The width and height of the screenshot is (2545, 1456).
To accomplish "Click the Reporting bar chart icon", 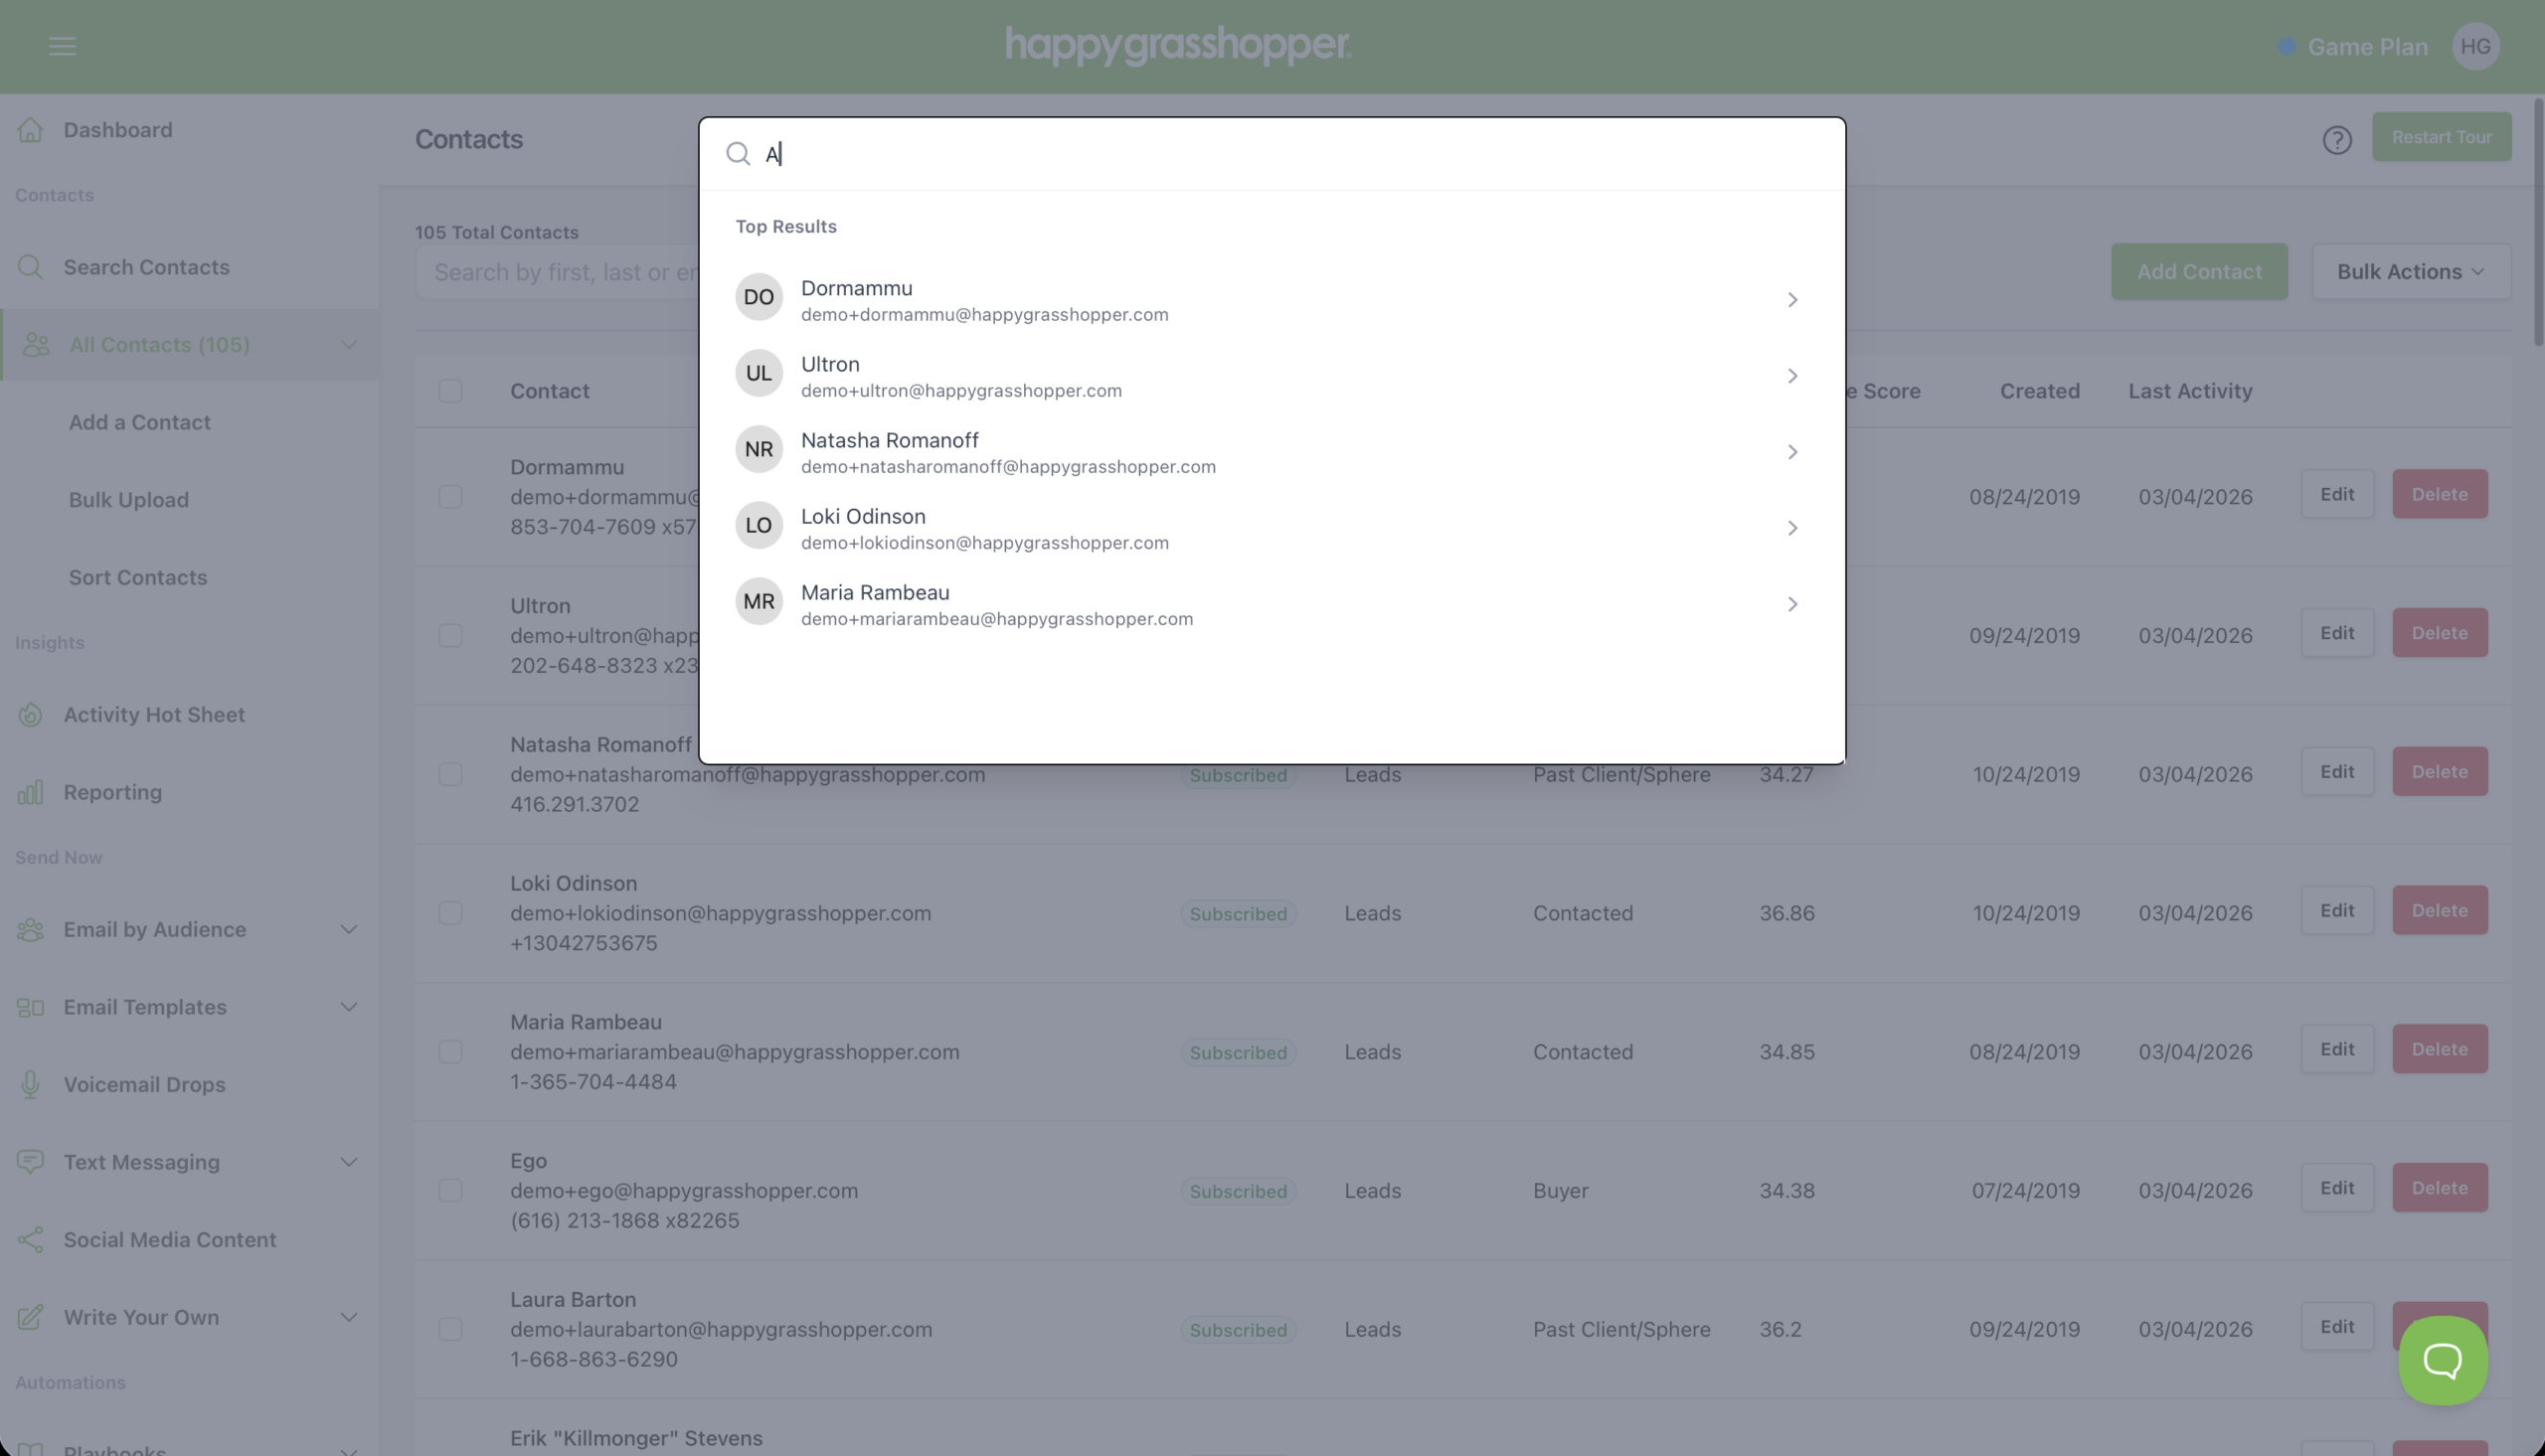I will click(x=30, y=792).
